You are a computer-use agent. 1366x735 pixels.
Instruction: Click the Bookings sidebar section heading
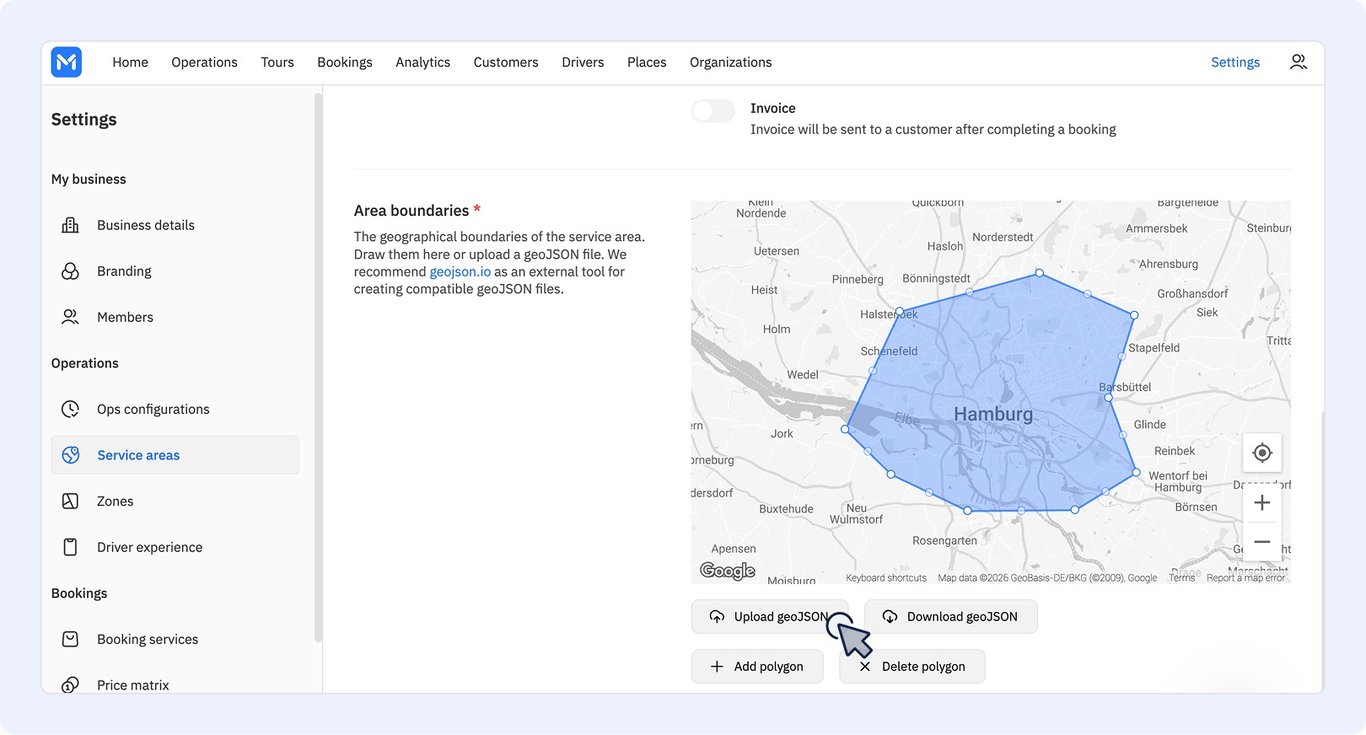pyautogui.click(x=79, y=593)
